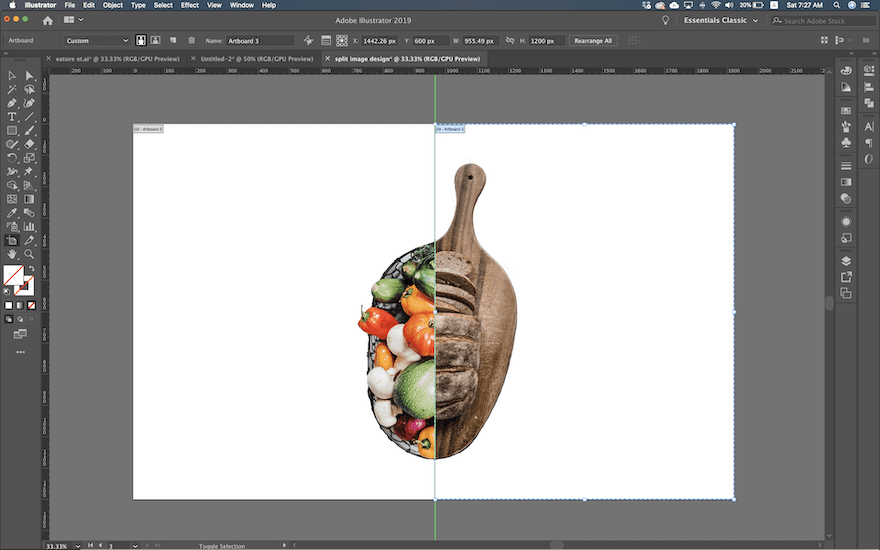Image resolution: width=880 pixels, height=550 pixels.
Task: Open the Layers panel icon
Action: tap(846, 261)
